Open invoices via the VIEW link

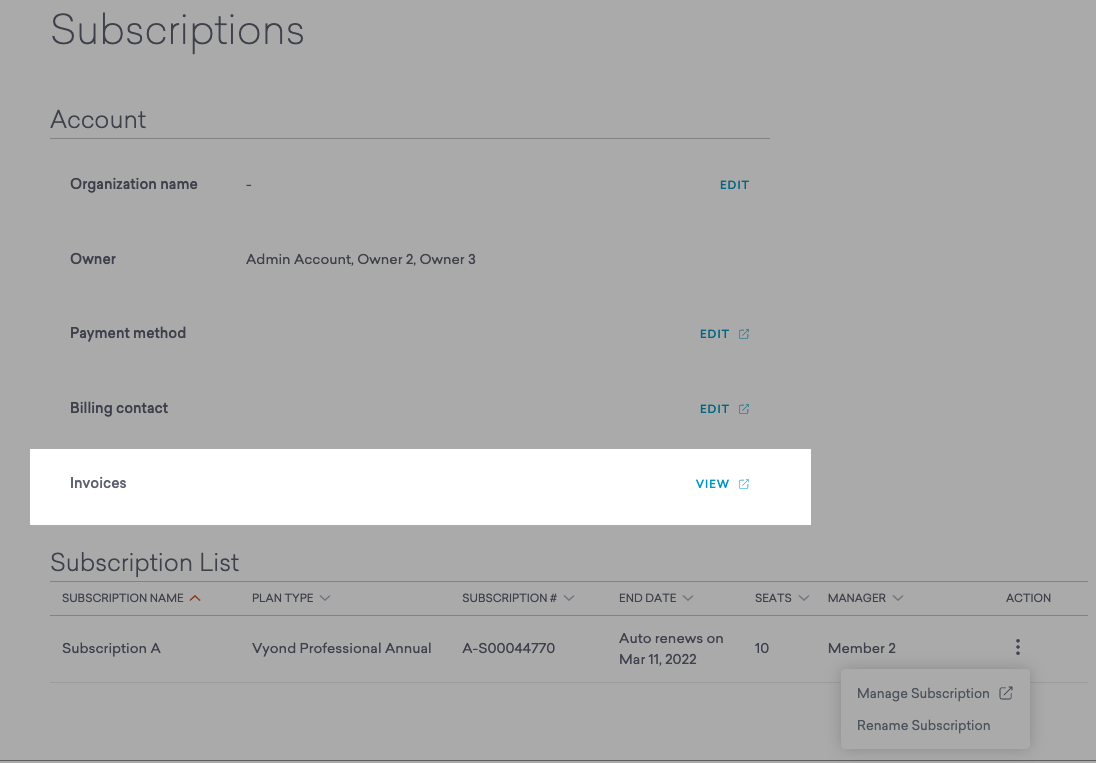click(712, 484)
